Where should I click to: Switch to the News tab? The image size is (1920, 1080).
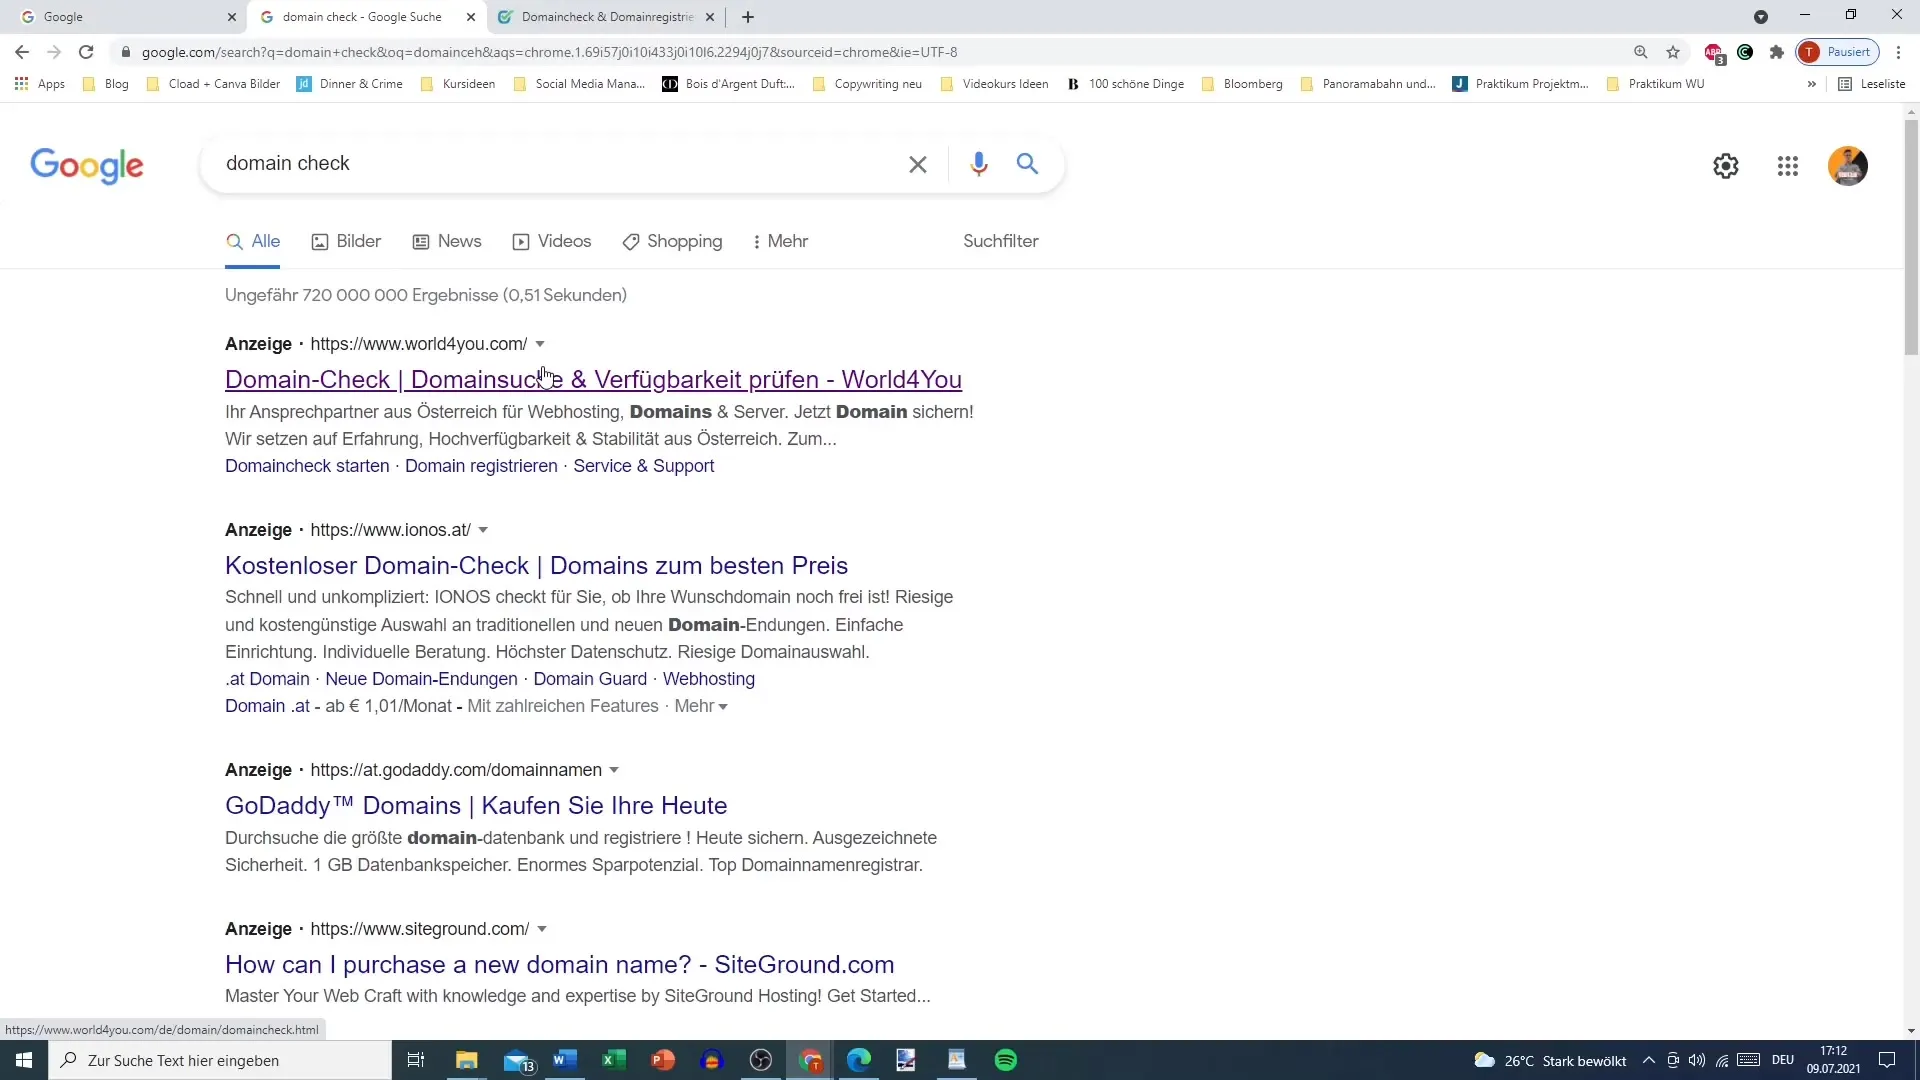point(447,241)
